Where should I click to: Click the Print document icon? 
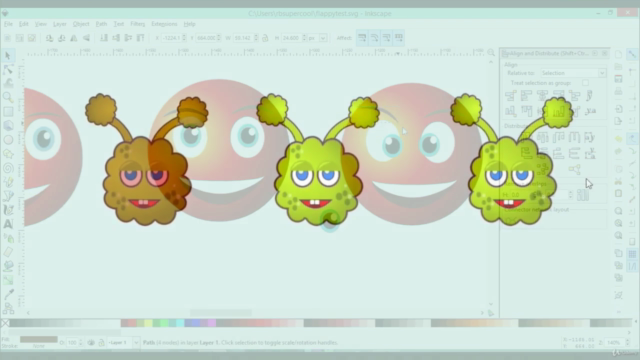[x=618, y=91]
